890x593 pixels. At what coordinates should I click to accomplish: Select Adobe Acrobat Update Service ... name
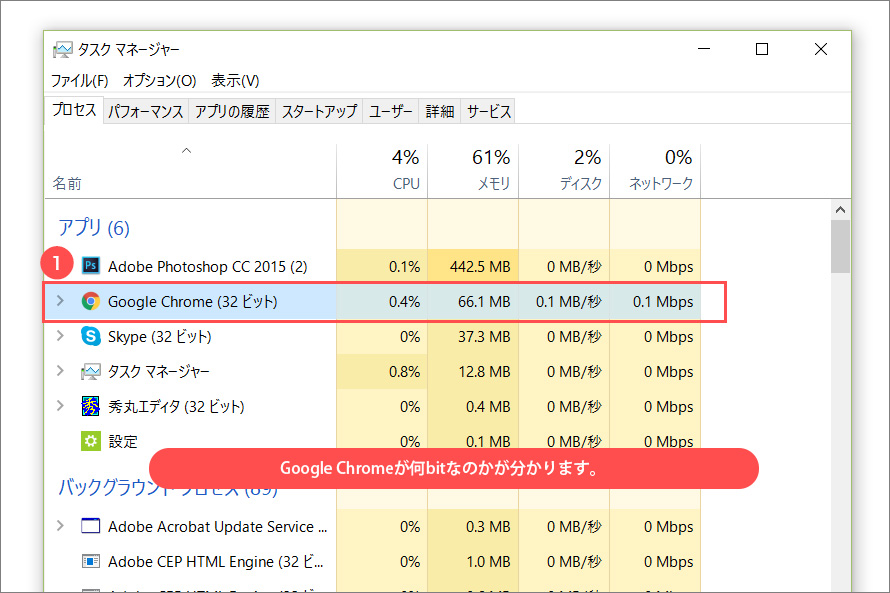[217, 527]
